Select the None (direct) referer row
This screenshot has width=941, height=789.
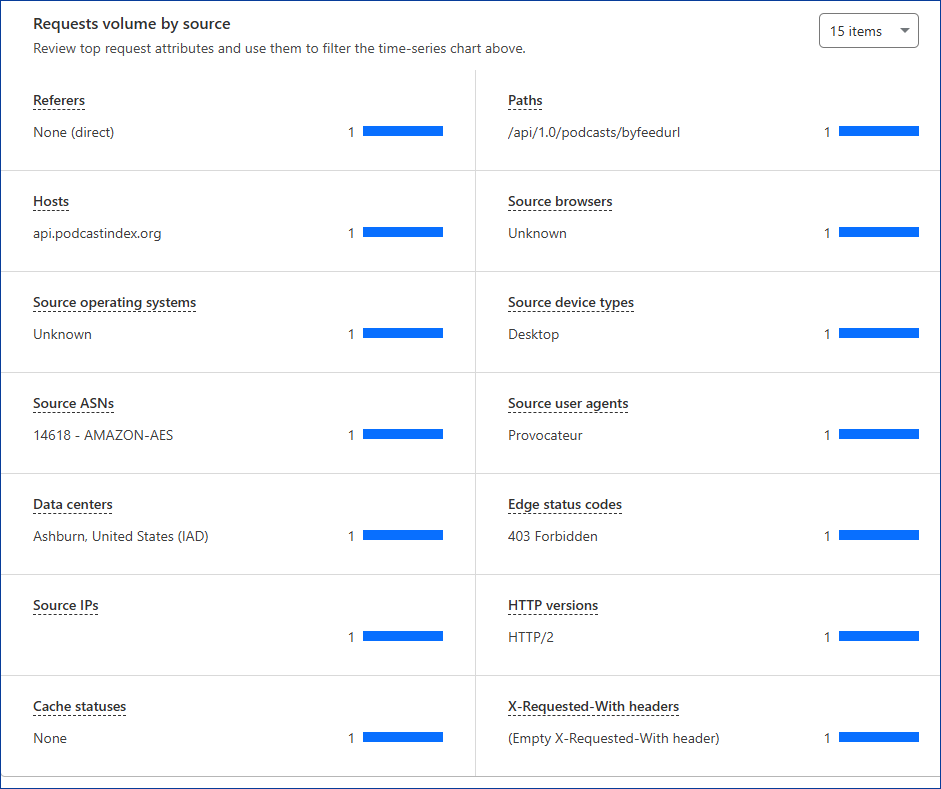[x=74, y=132]
